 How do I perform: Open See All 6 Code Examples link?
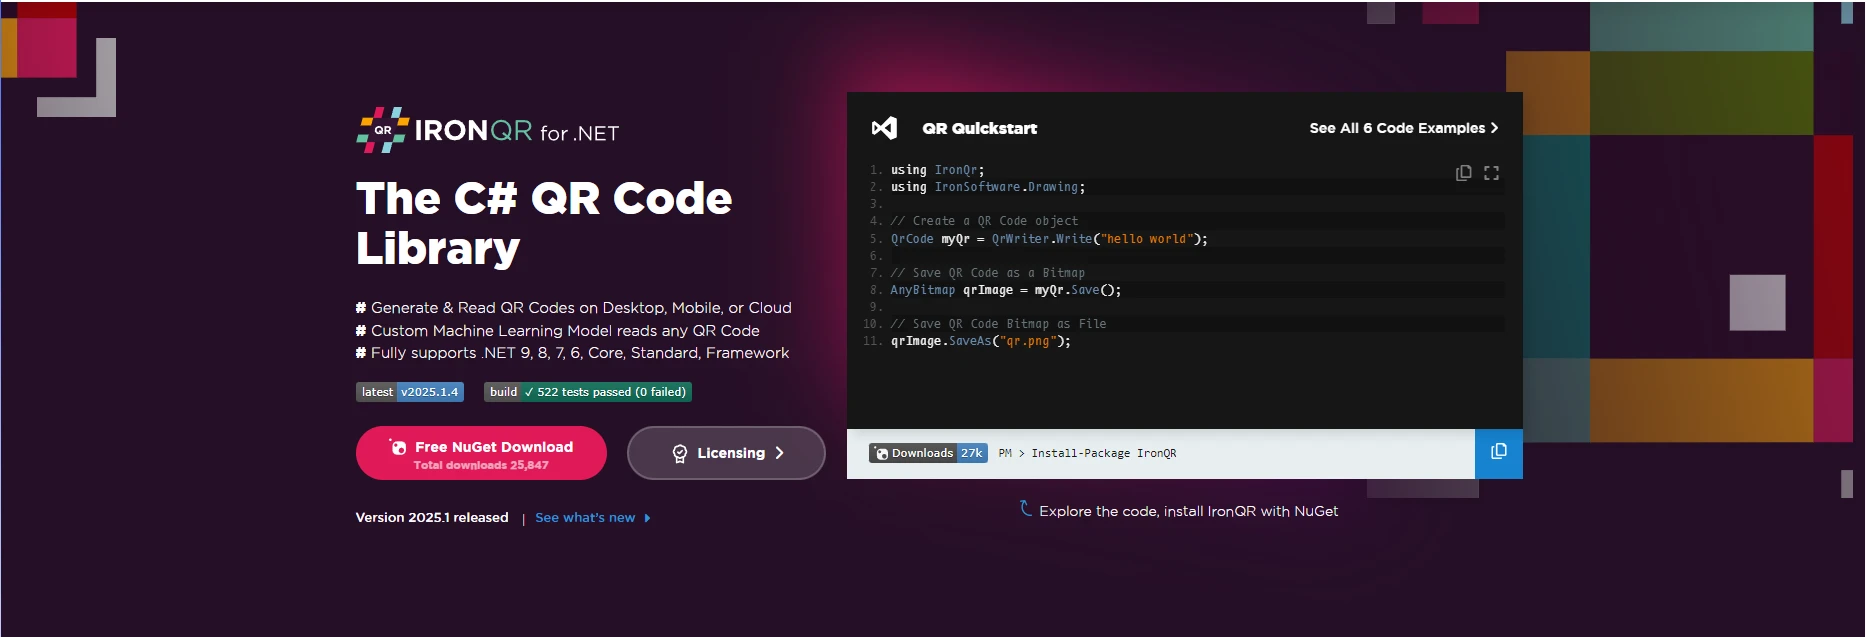[1396, 128]
